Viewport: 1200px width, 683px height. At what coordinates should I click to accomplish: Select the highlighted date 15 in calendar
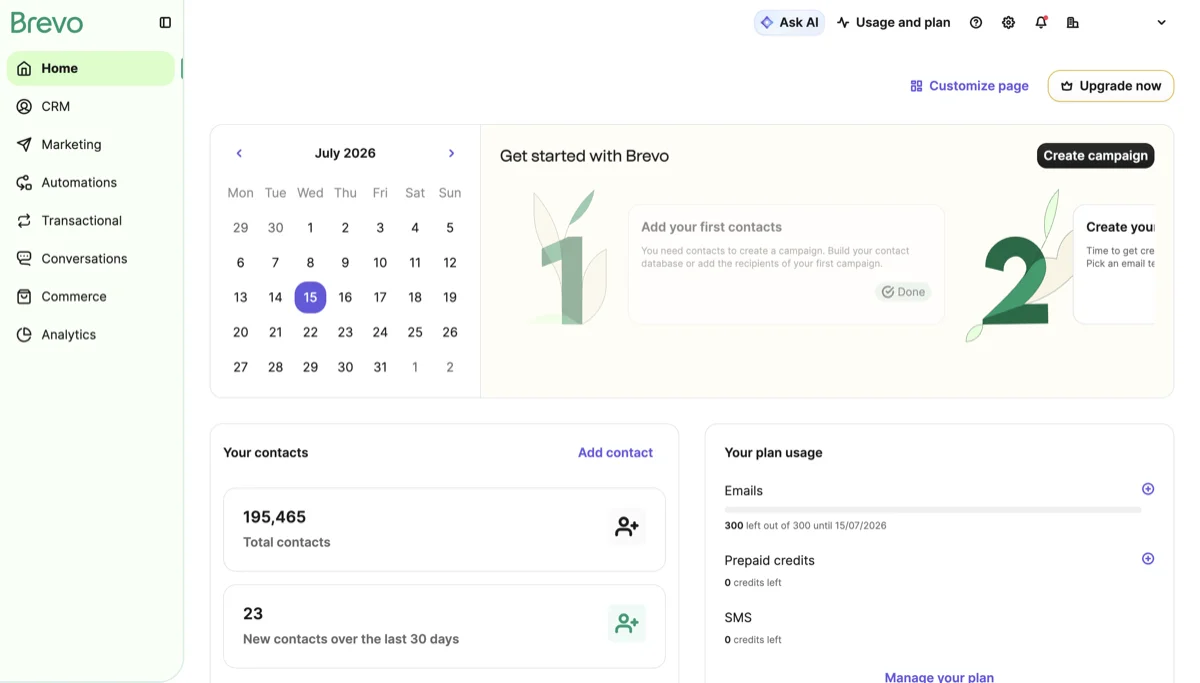coord(310,297)
